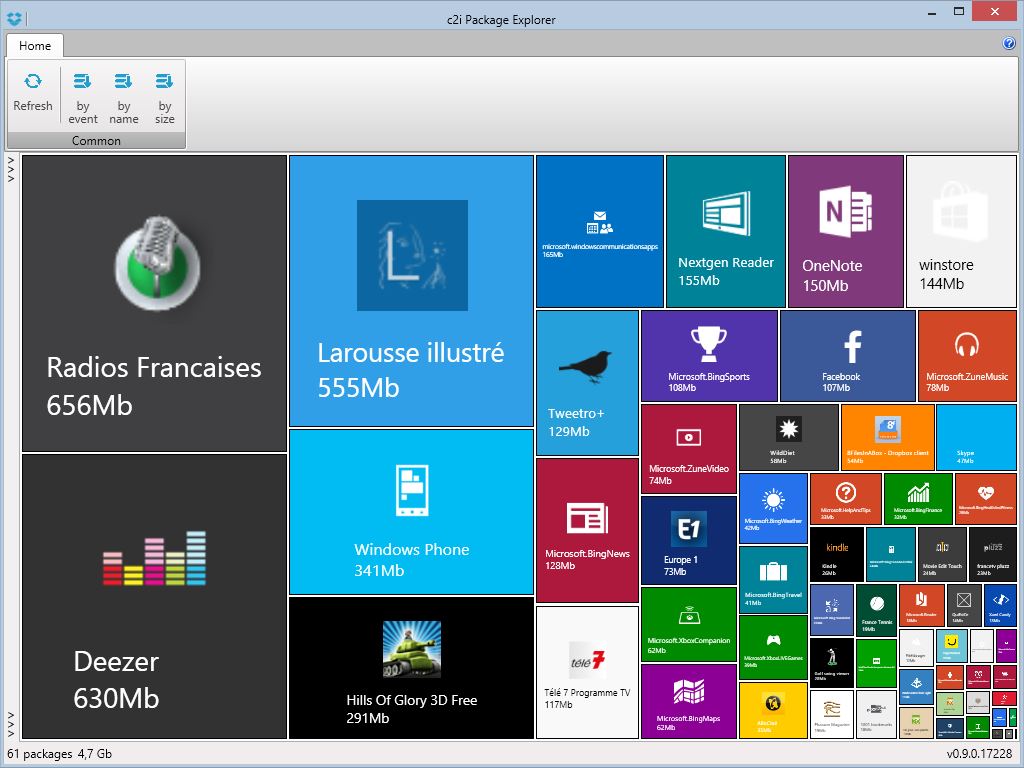Sort packages by name
This screenshot has height=768, width=1024.
click(123, 99)
